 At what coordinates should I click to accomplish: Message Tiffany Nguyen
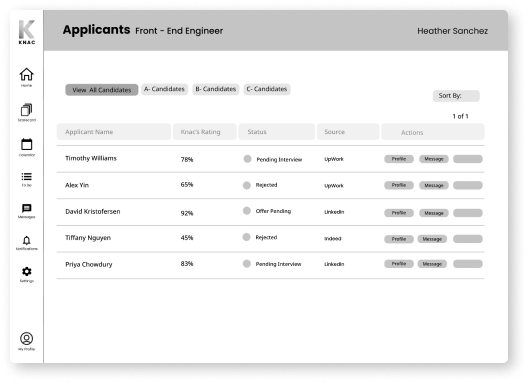coord(432,239)
